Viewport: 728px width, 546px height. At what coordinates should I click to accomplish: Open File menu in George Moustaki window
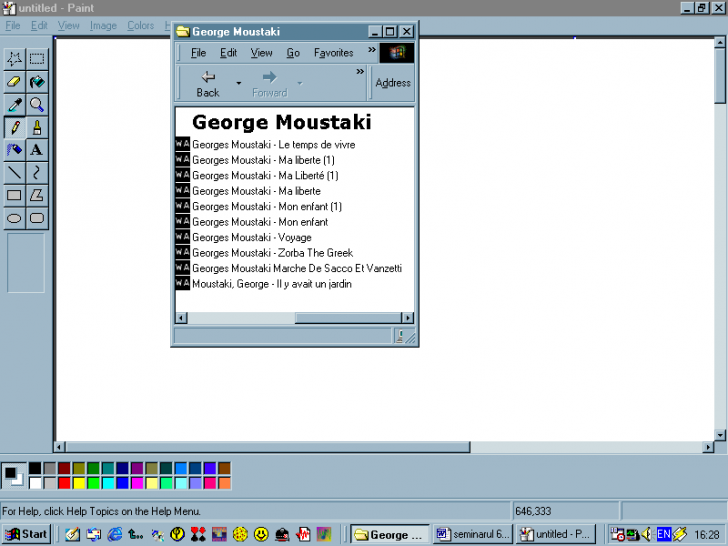click(198, 53)
